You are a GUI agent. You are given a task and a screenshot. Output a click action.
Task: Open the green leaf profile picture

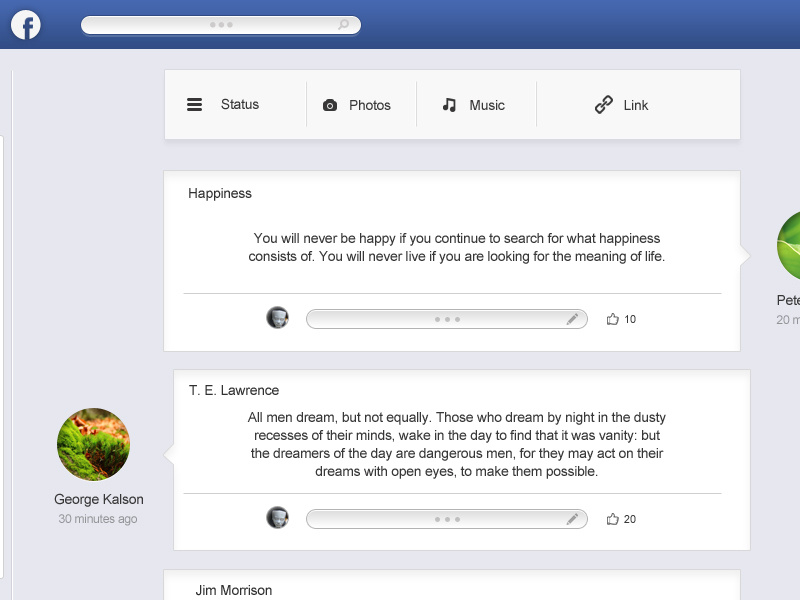(789, 245)
